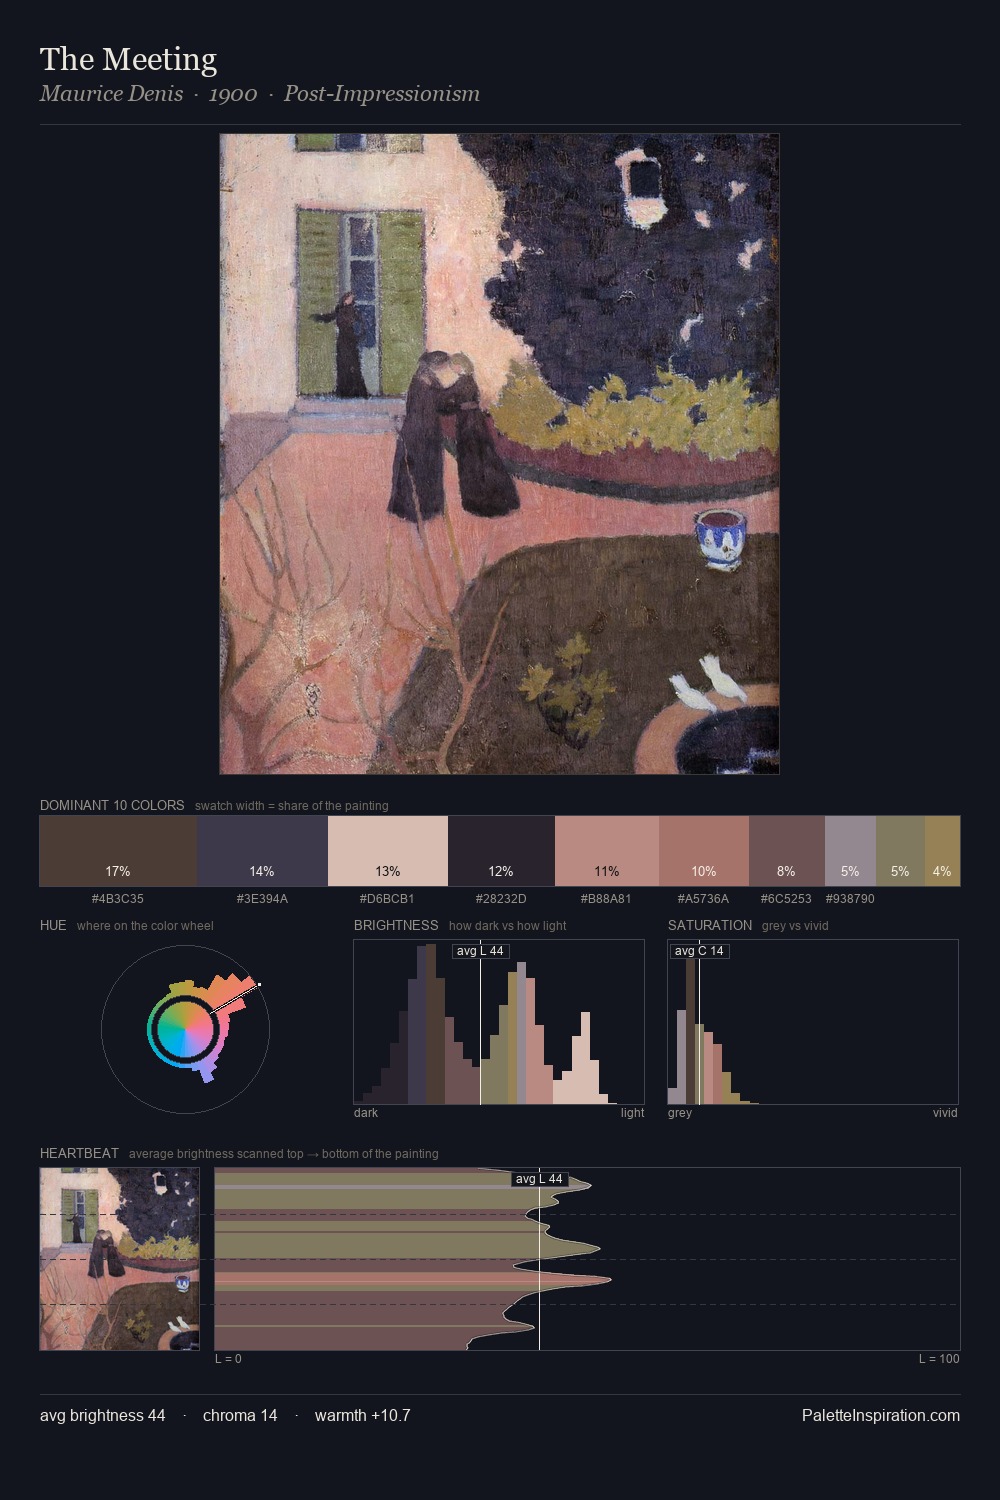Click the hue color wheel

click(185, 1028)
